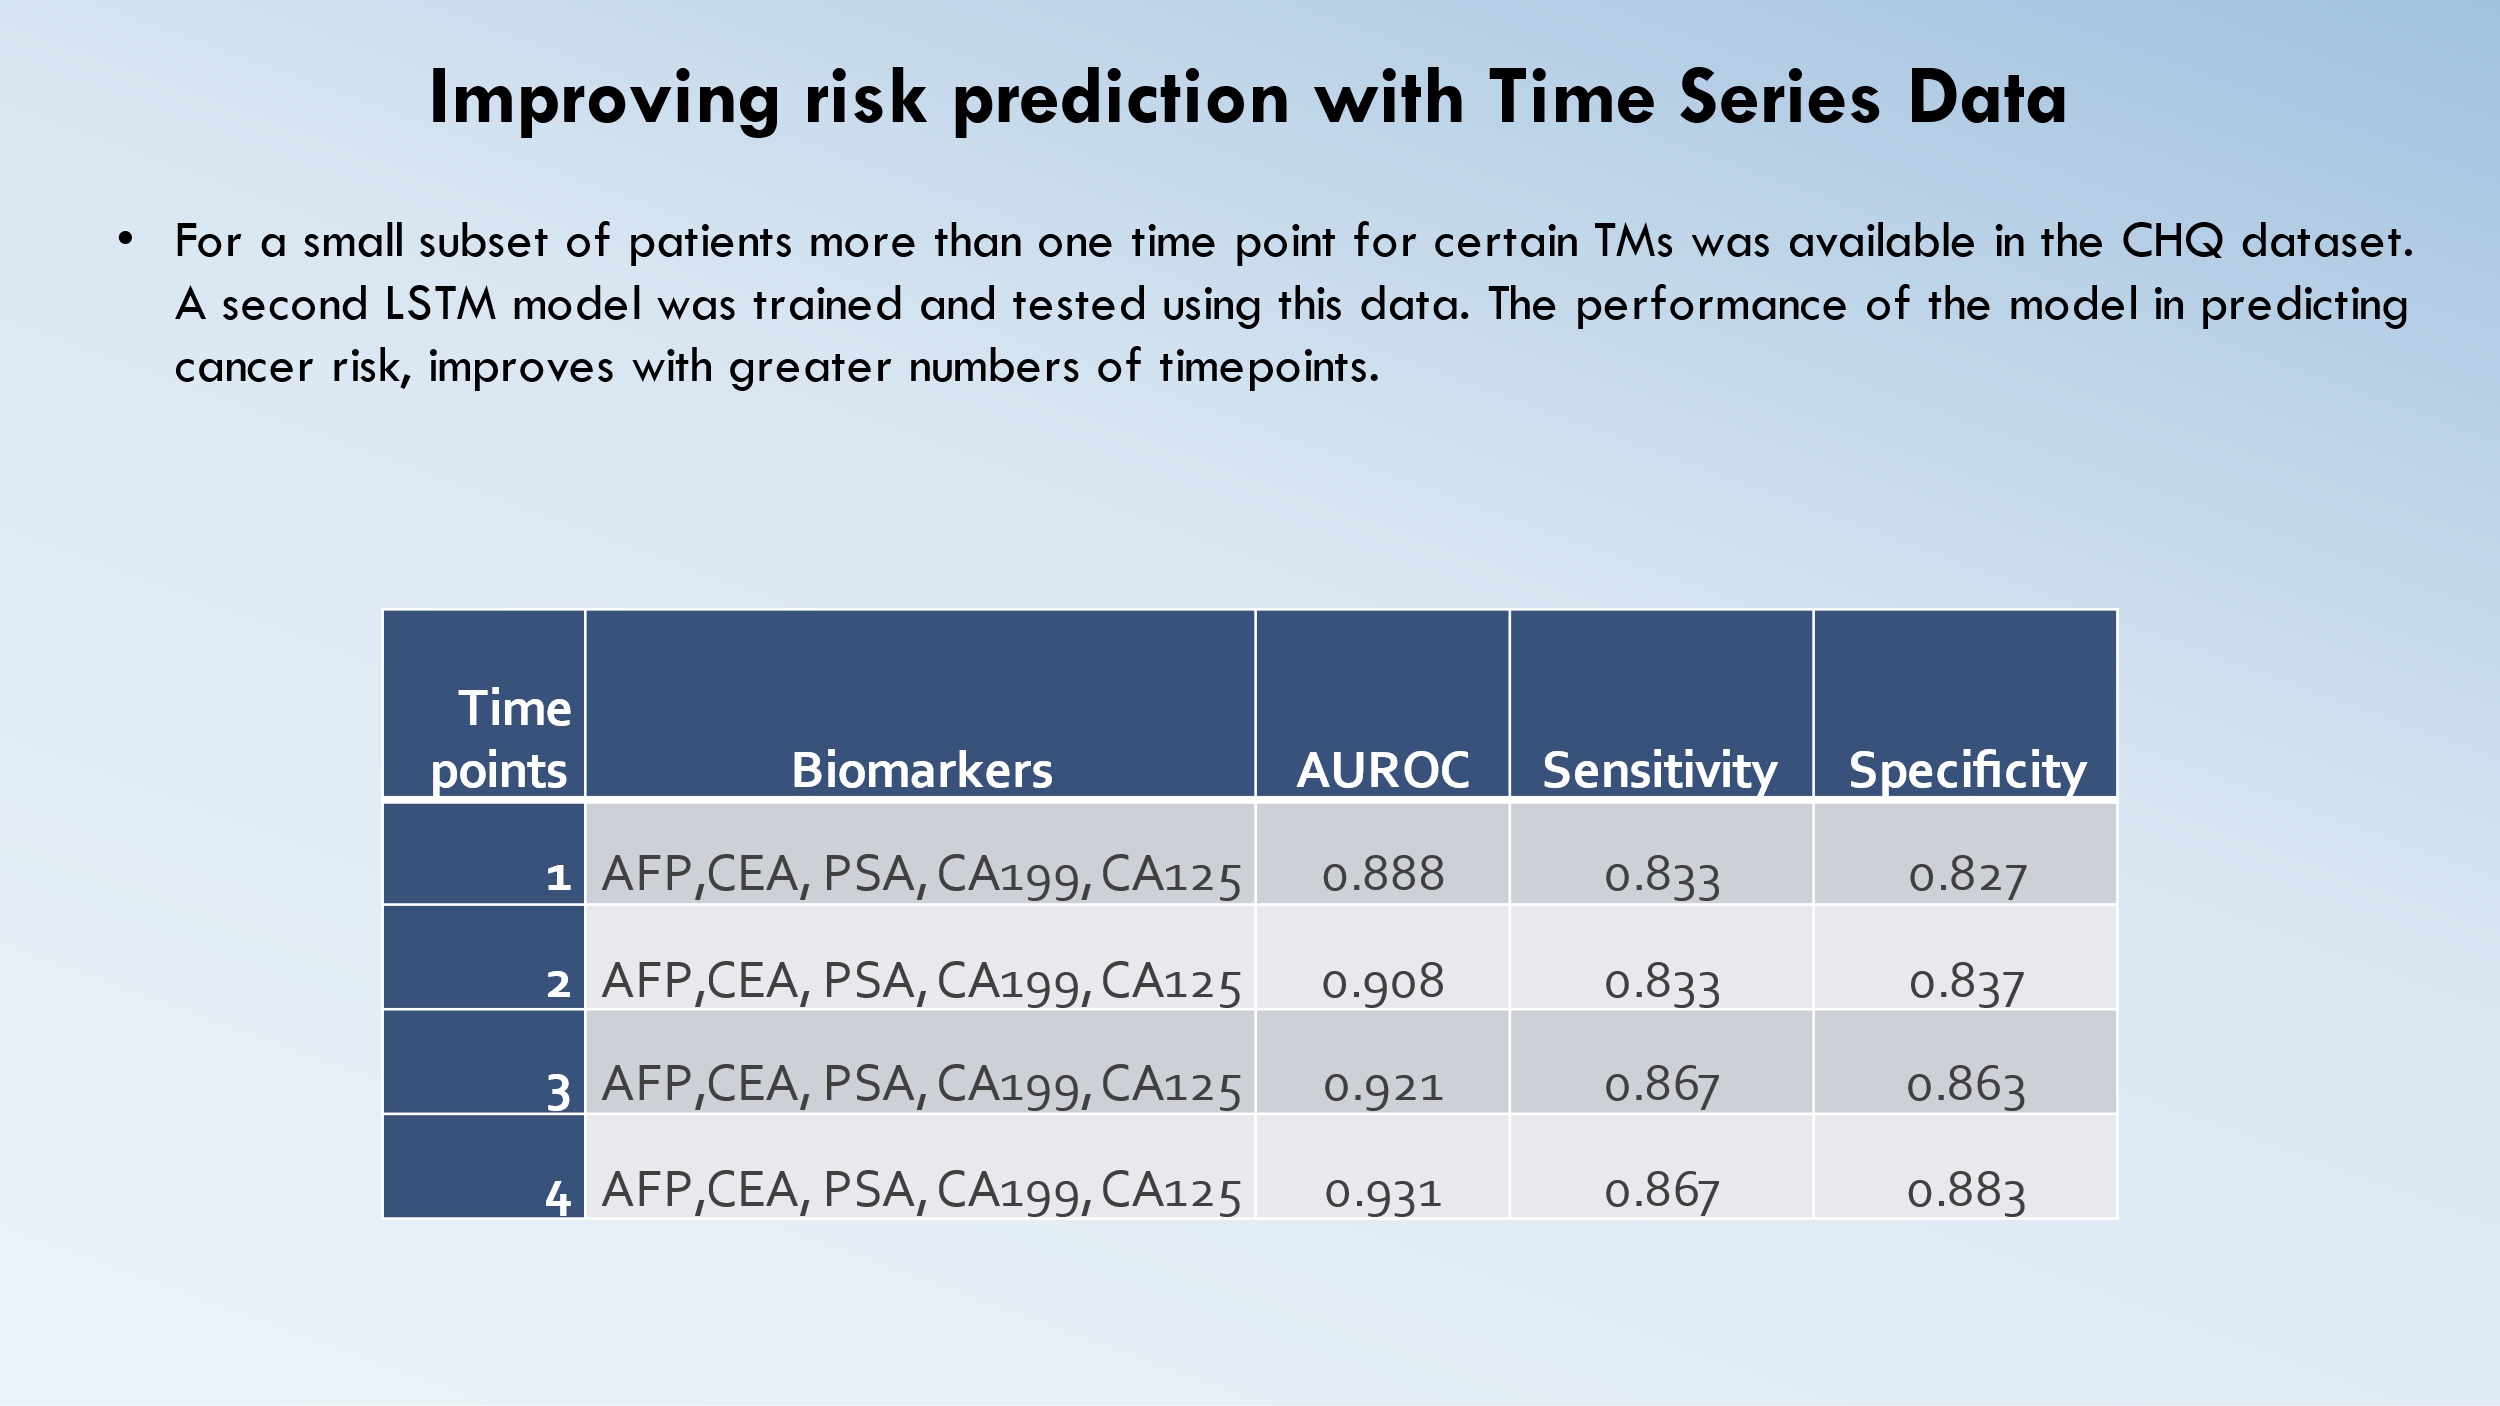Screen dimensions: 2500x1406
Task: Click the time point 4 row label
Action: (x=557, y=1196)
